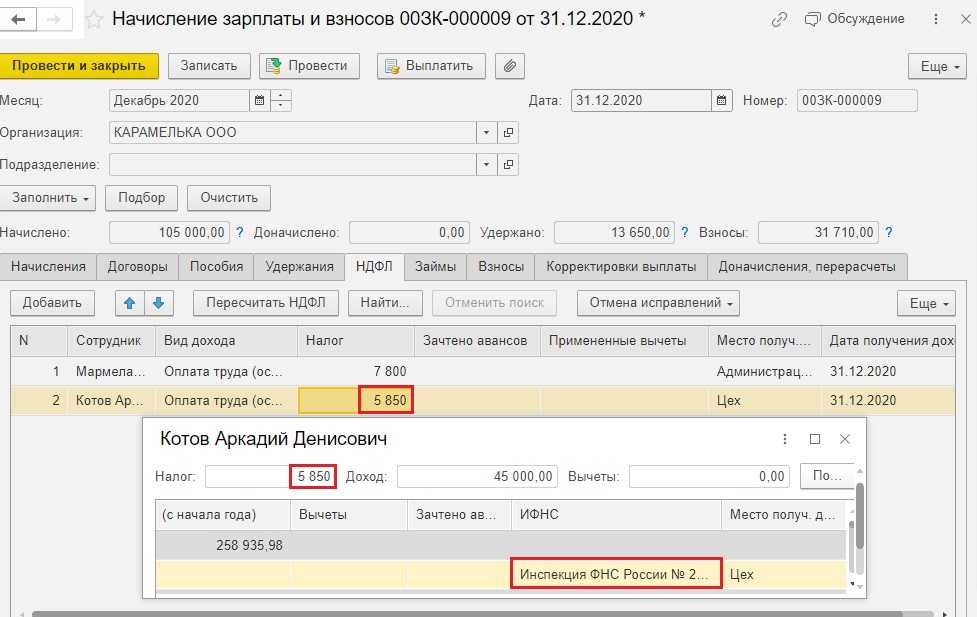Open the Подразделение record card
The image size is (977, 617).
click(508, 165)
